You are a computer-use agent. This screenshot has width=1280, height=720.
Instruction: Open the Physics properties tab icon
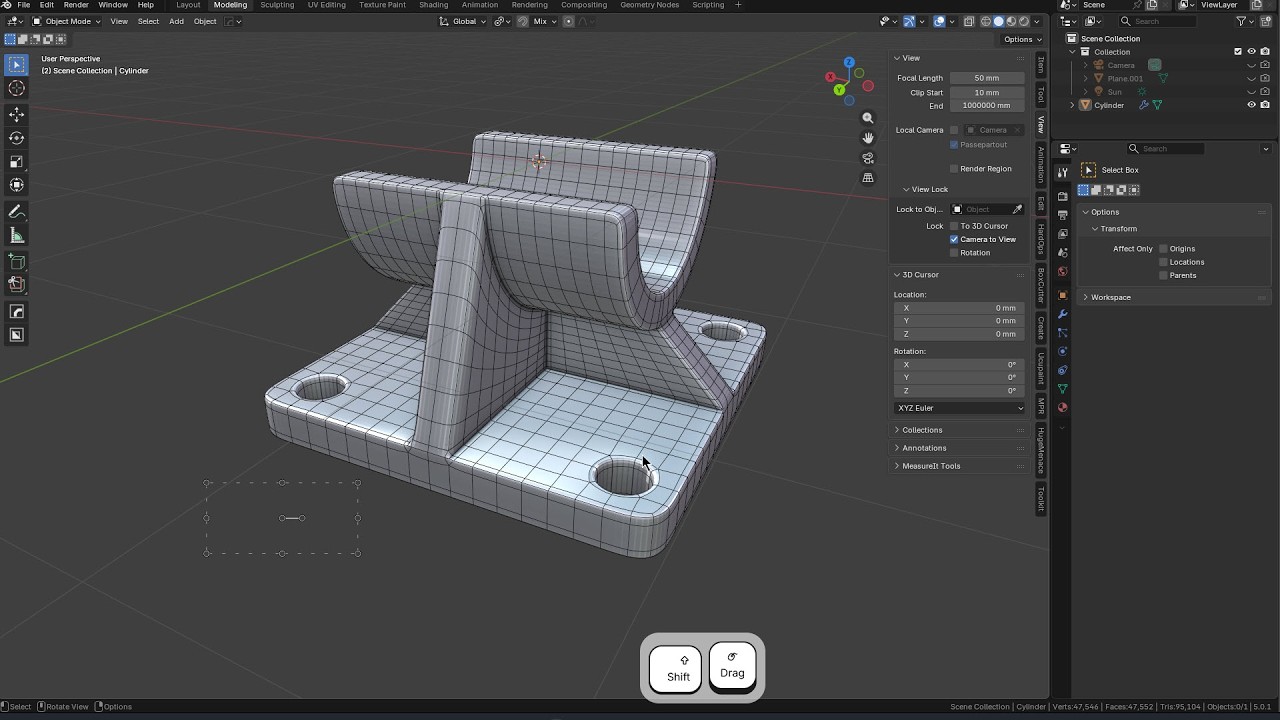(x=1062, y=351)
